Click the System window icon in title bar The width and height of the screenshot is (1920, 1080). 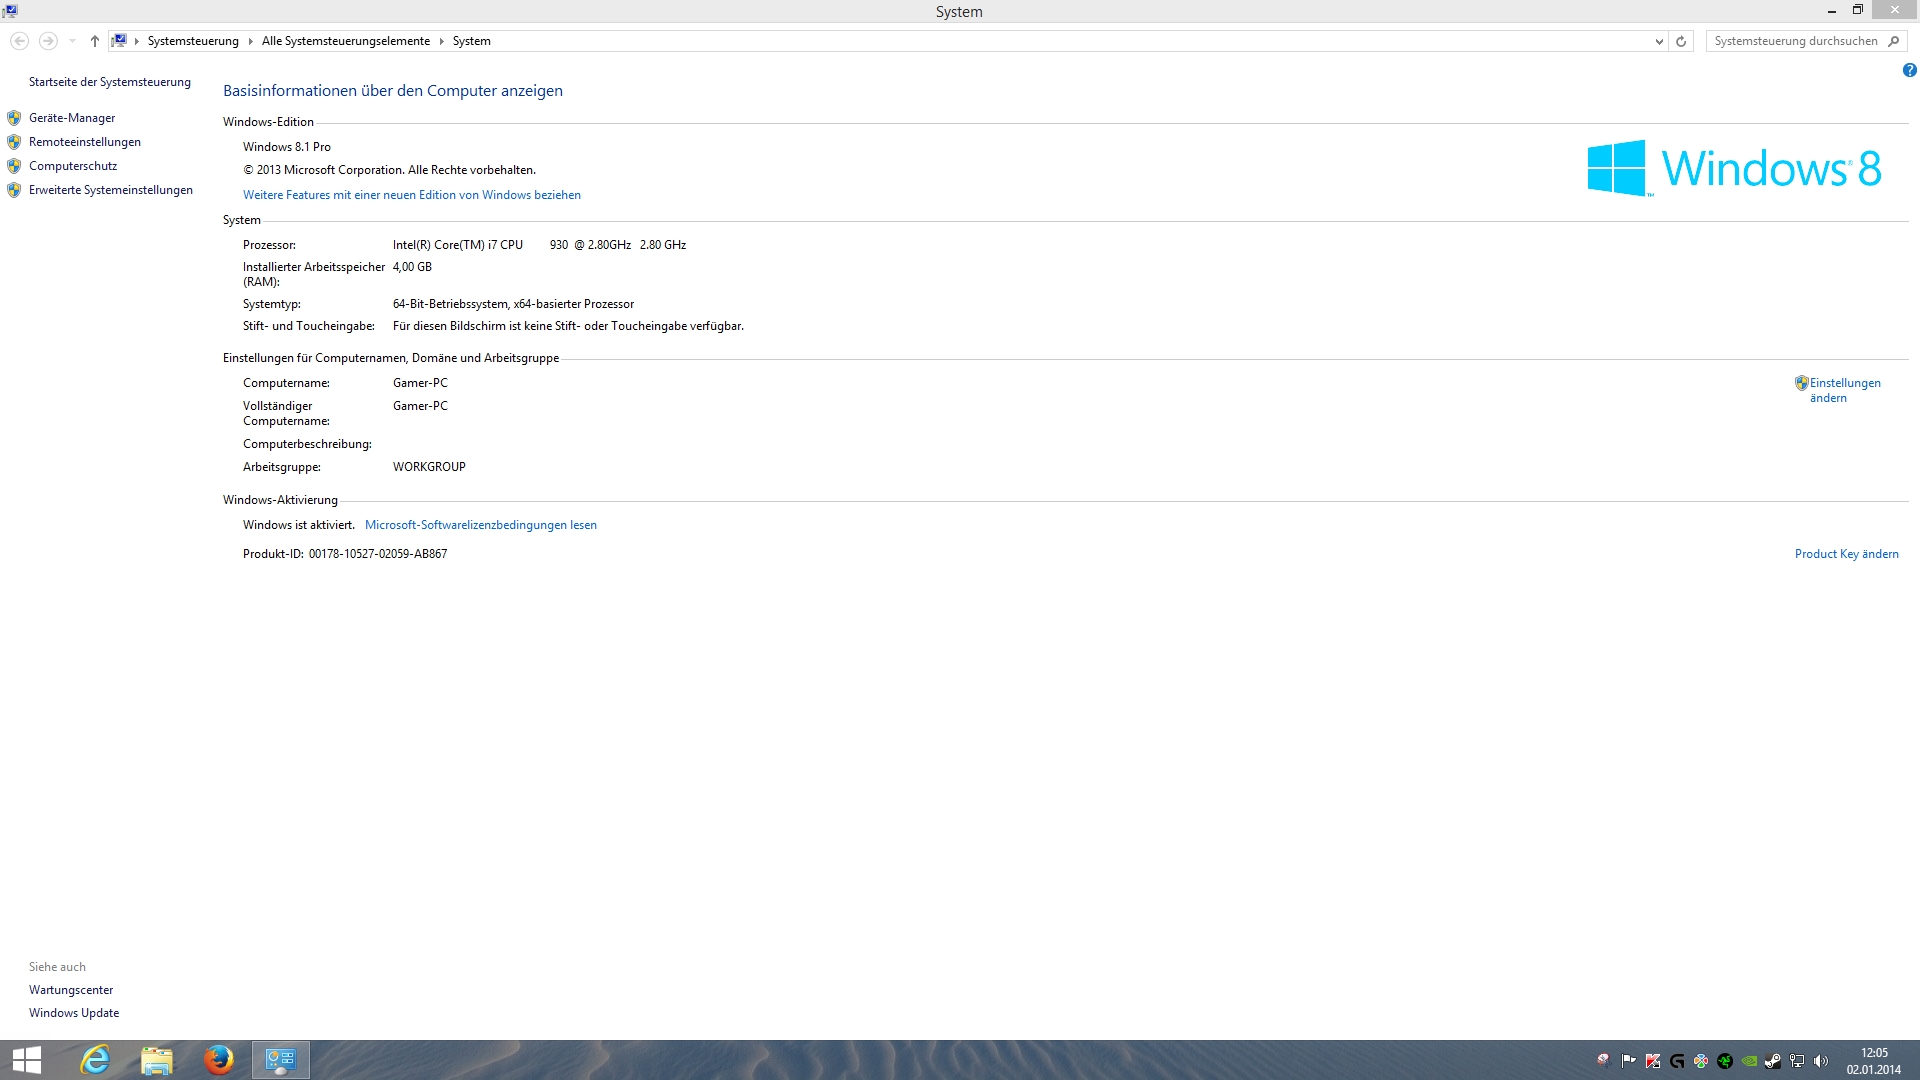pyautogui.click(x=10, y=11)
